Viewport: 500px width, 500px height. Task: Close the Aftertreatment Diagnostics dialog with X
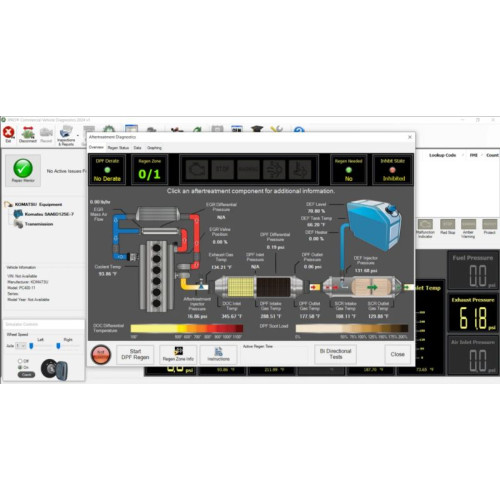410,137
